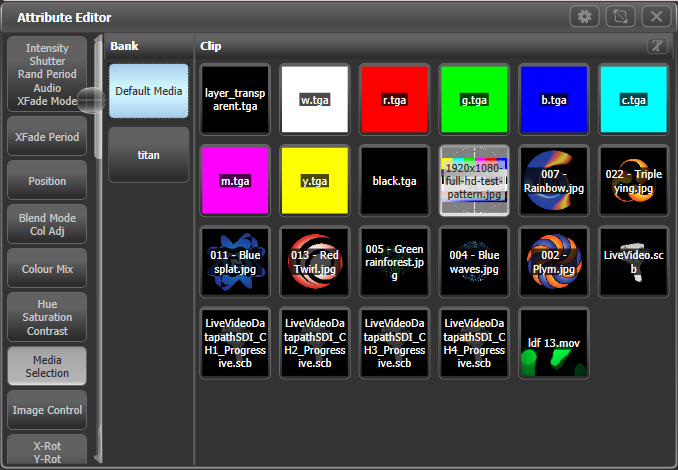Select the LiveVideoDatapathSDI_CH3_Progressive.scb clip
The width and height of the screenshot is (678, 470).
394,343
